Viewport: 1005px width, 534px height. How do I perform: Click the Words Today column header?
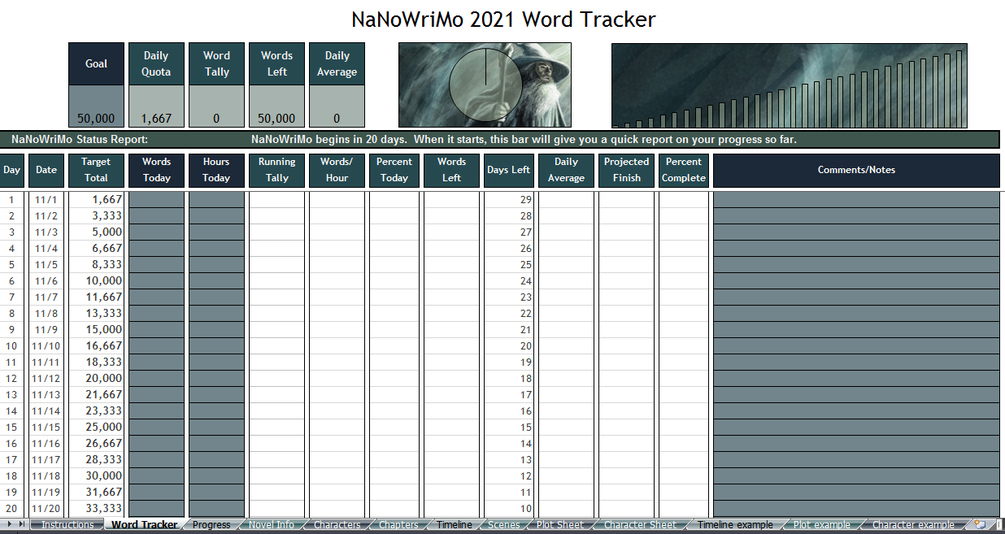[156, 171]
